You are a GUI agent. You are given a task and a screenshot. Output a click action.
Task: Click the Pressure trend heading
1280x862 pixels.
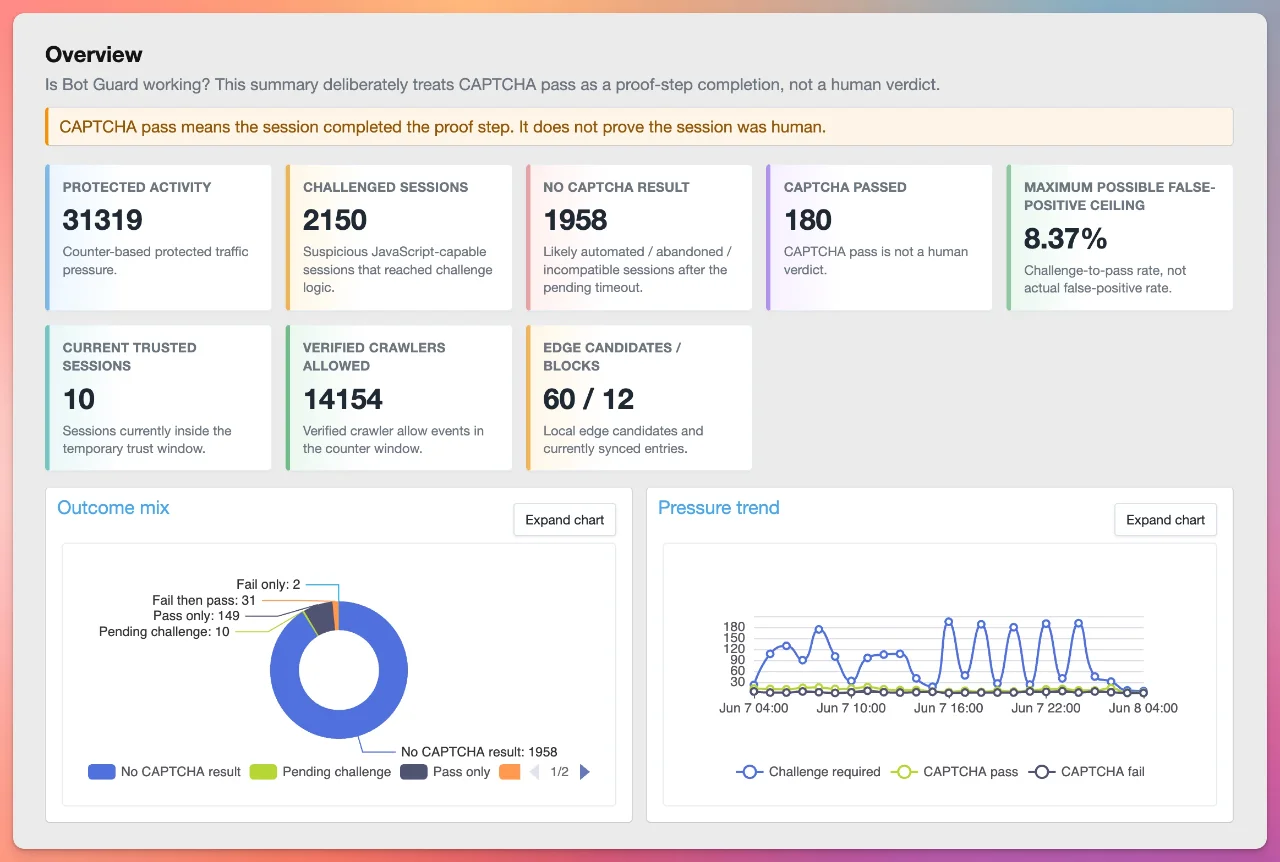click(x=719, y=507)
